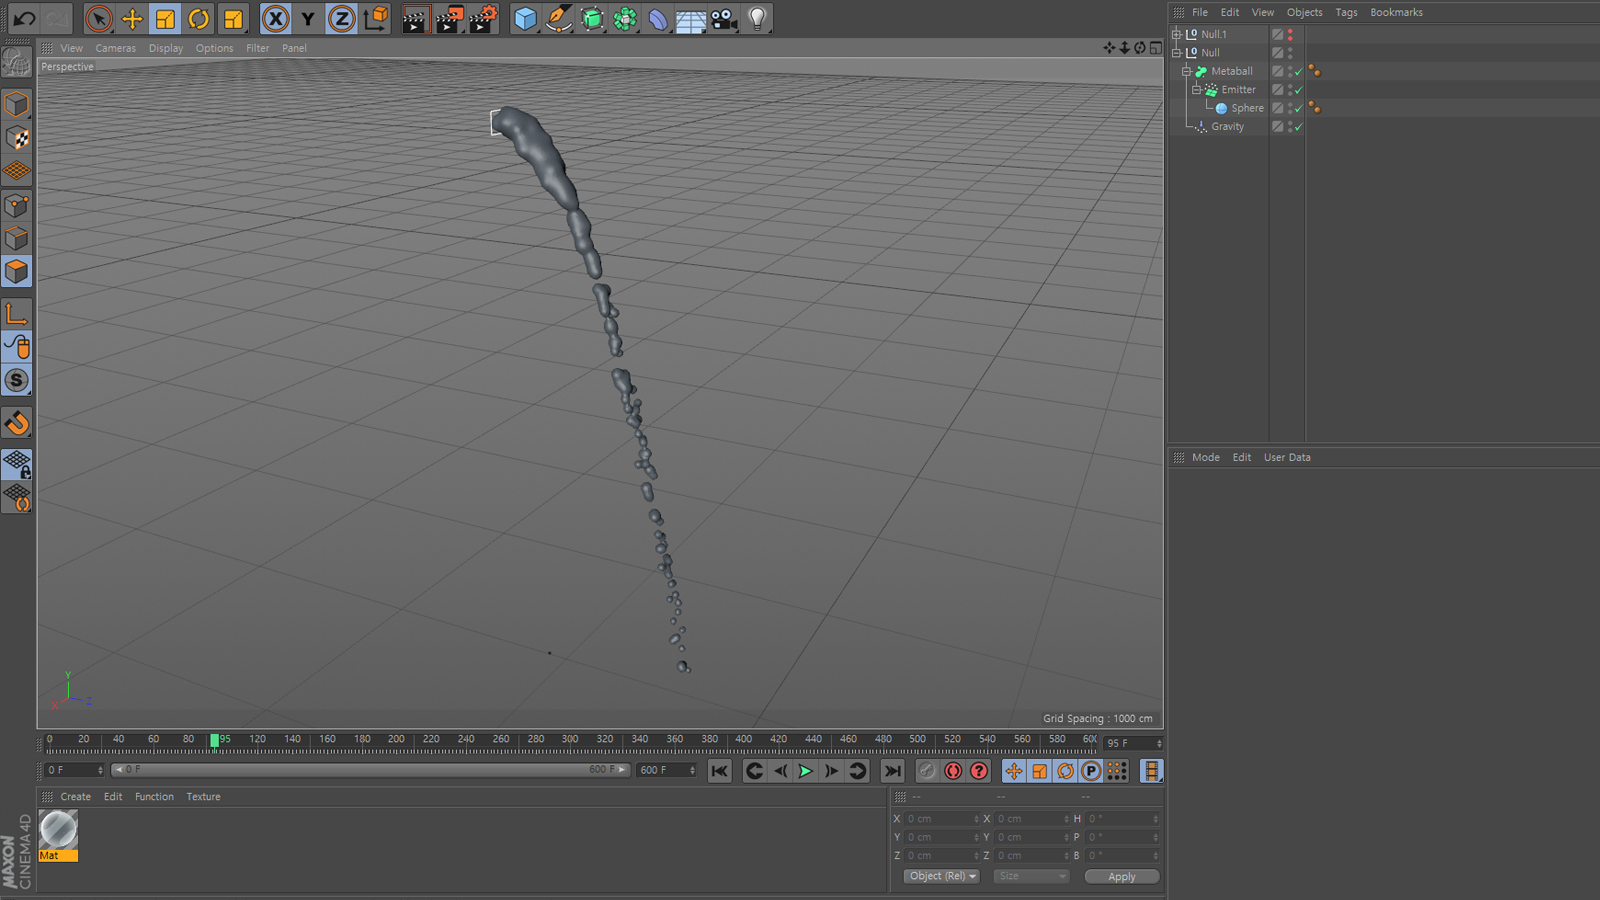Click Render to Picture Viewer icon
The width and height of the screenshot is (1600, 900).
pos(449,19)
